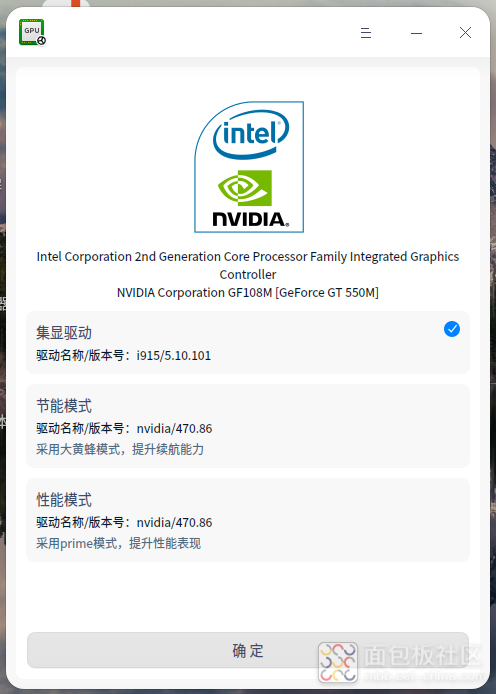Click nvidia/470.86 under 节能模式
Image resolution: width=496 pixels, height=694 pixels.
pos(174,428)
